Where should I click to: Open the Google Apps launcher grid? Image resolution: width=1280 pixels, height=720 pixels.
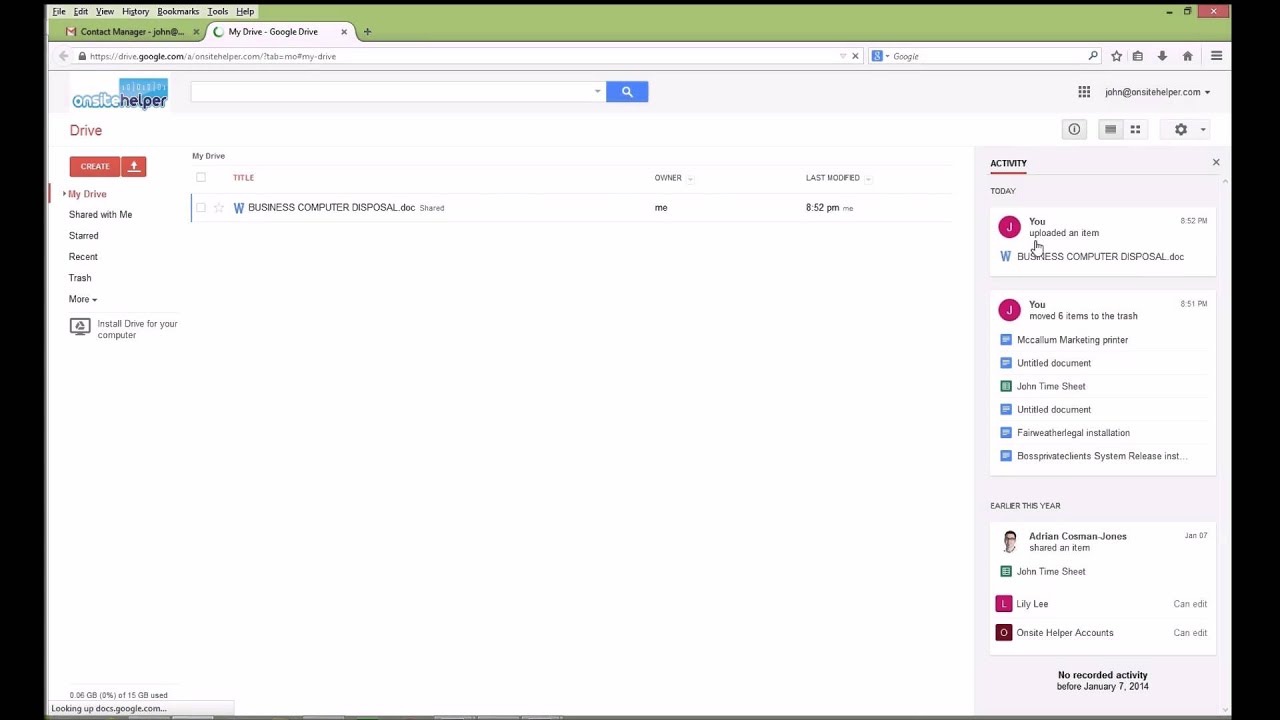pyautogui.click(x=1084, y=91)
